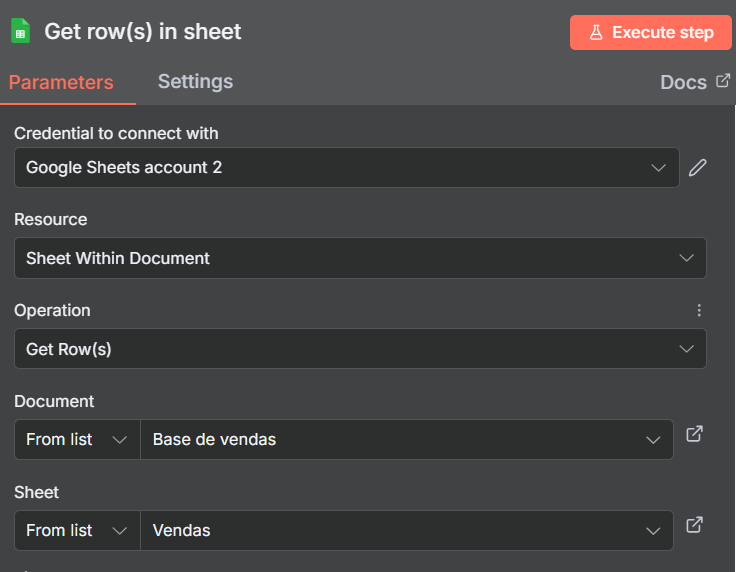Click the three-dot options icon beside Operation

click(x=699, y=310)
